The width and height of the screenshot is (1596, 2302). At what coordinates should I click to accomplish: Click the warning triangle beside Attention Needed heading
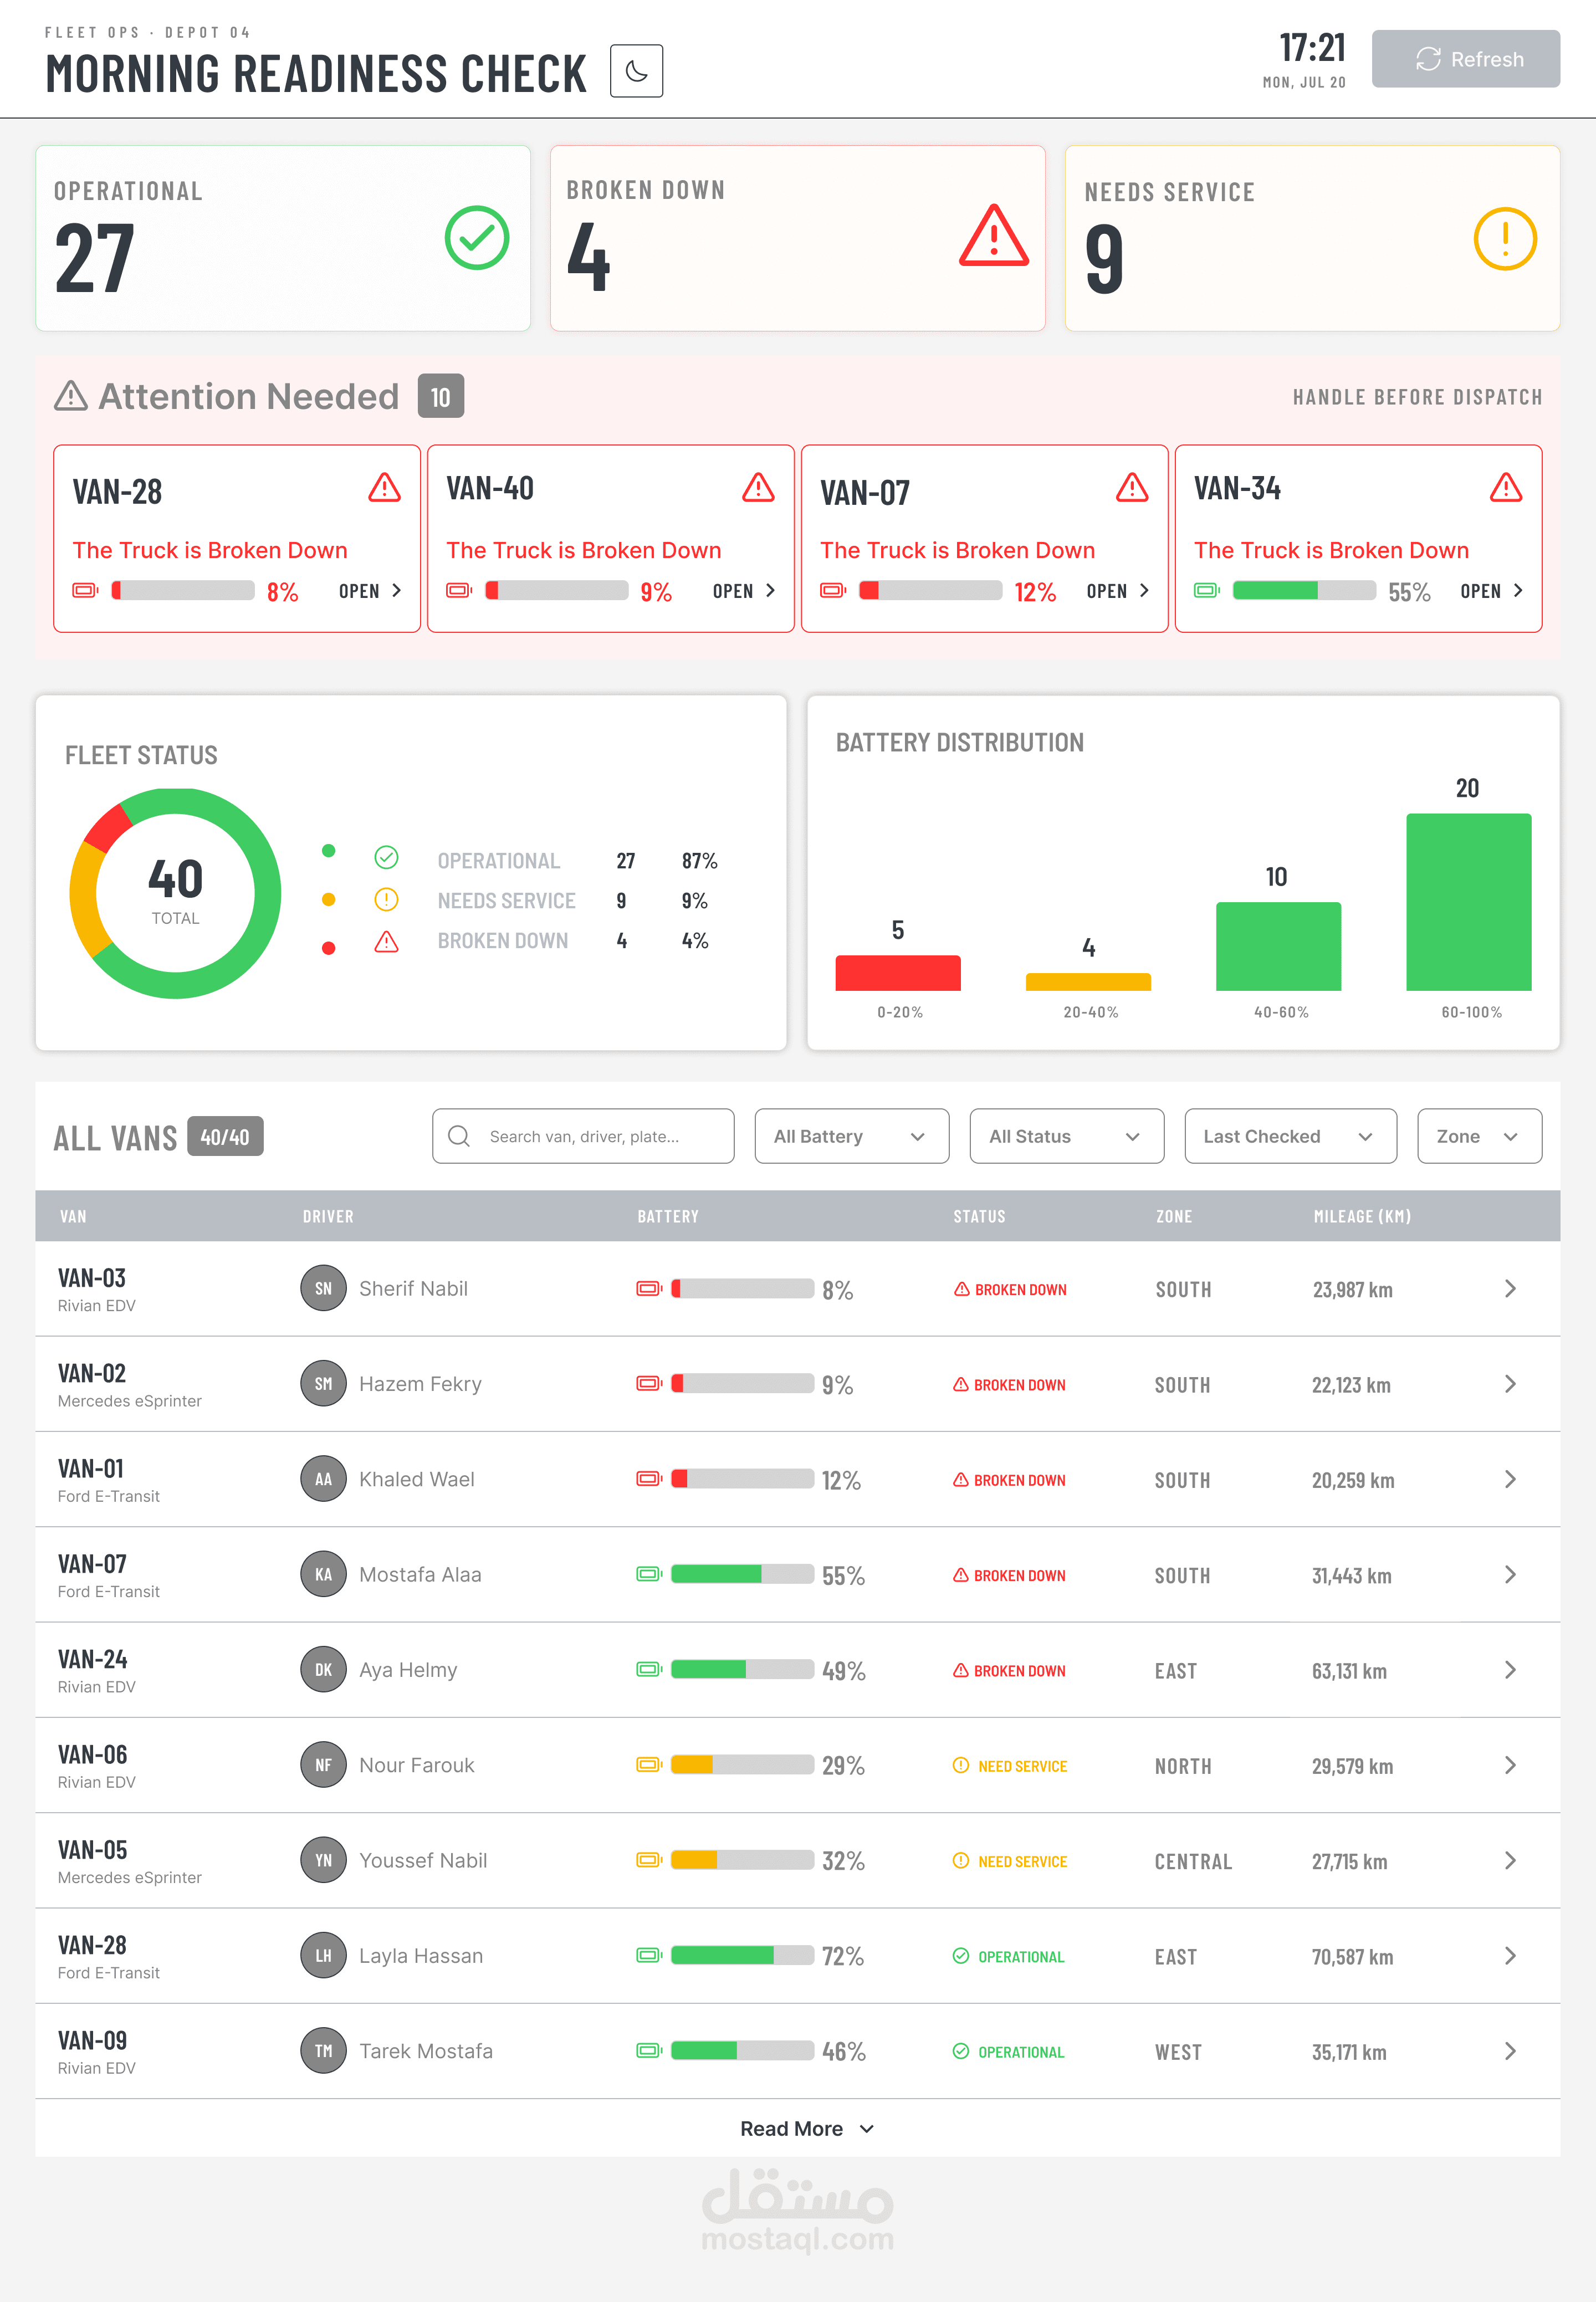click(71, 396)
